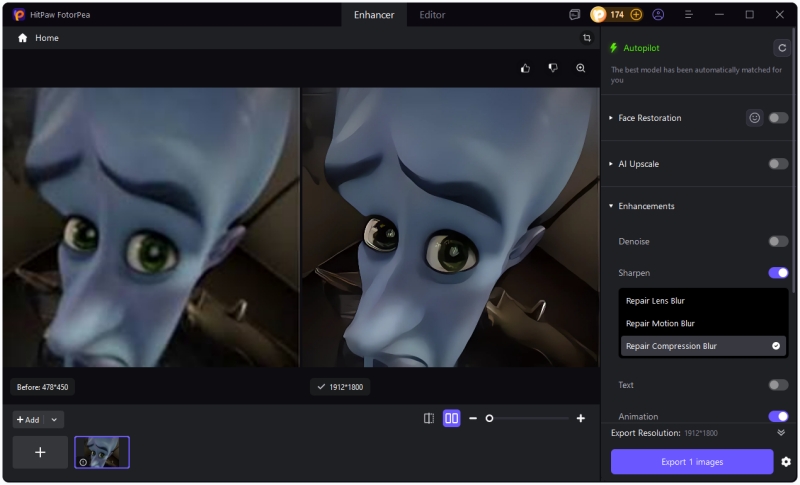This screenshot has width=800, height=485.
Task: Click the magnifier zoom icon above preview
Action: pyautogui.click(x=581, y=68)
